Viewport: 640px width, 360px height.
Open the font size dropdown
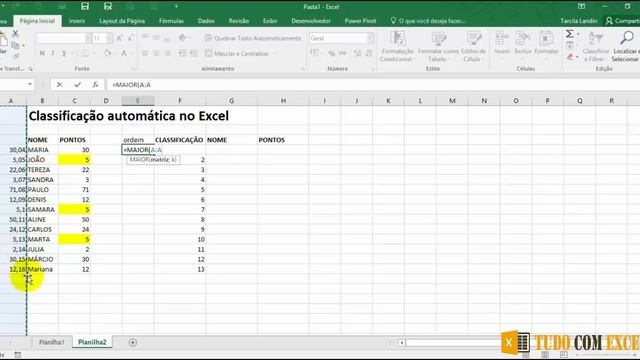pyautogui.click(x=109, y=38)
